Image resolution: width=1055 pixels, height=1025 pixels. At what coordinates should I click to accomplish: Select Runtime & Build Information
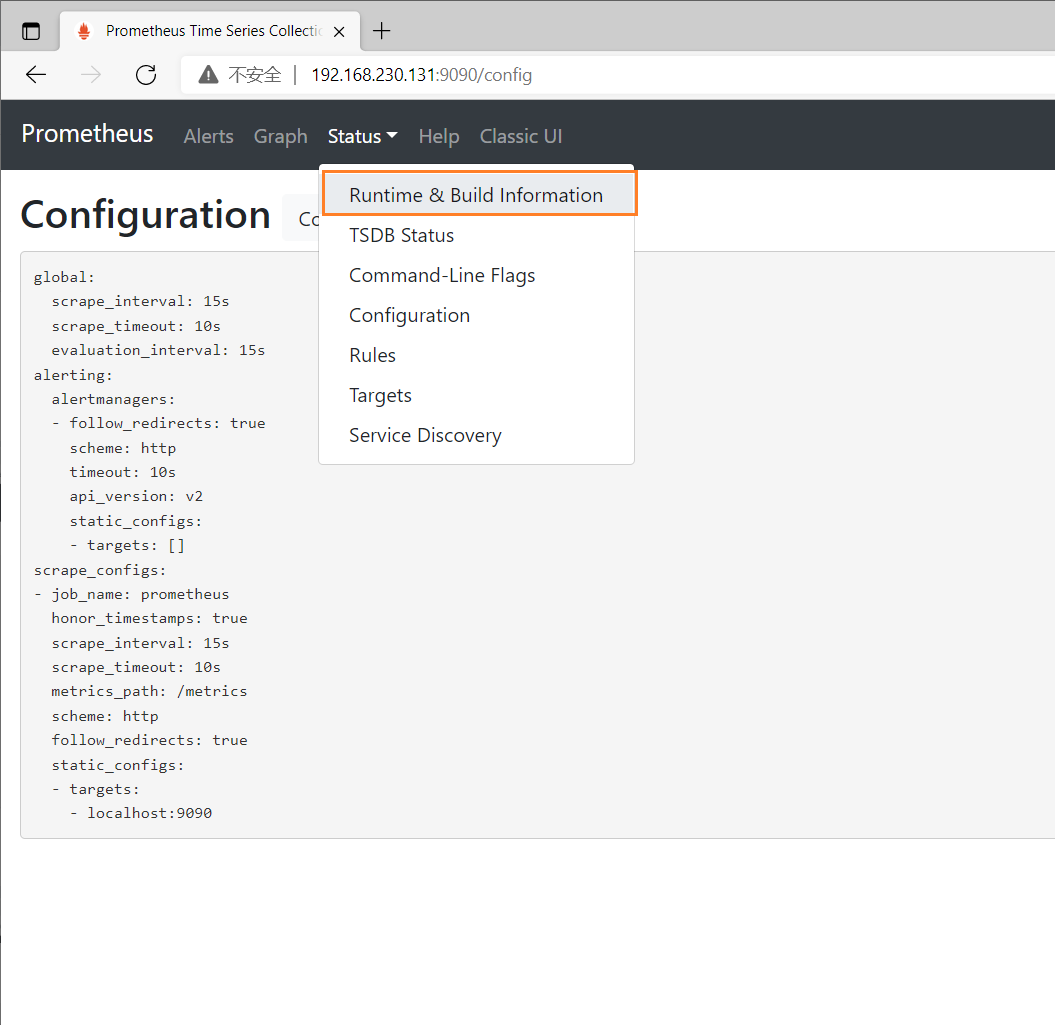click(476, 195)
